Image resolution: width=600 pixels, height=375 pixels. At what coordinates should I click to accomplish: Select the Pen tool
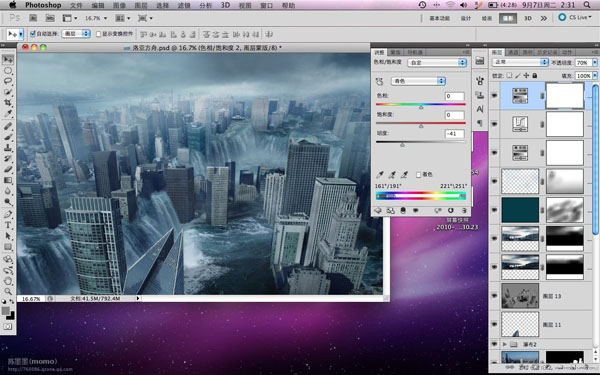8,214
